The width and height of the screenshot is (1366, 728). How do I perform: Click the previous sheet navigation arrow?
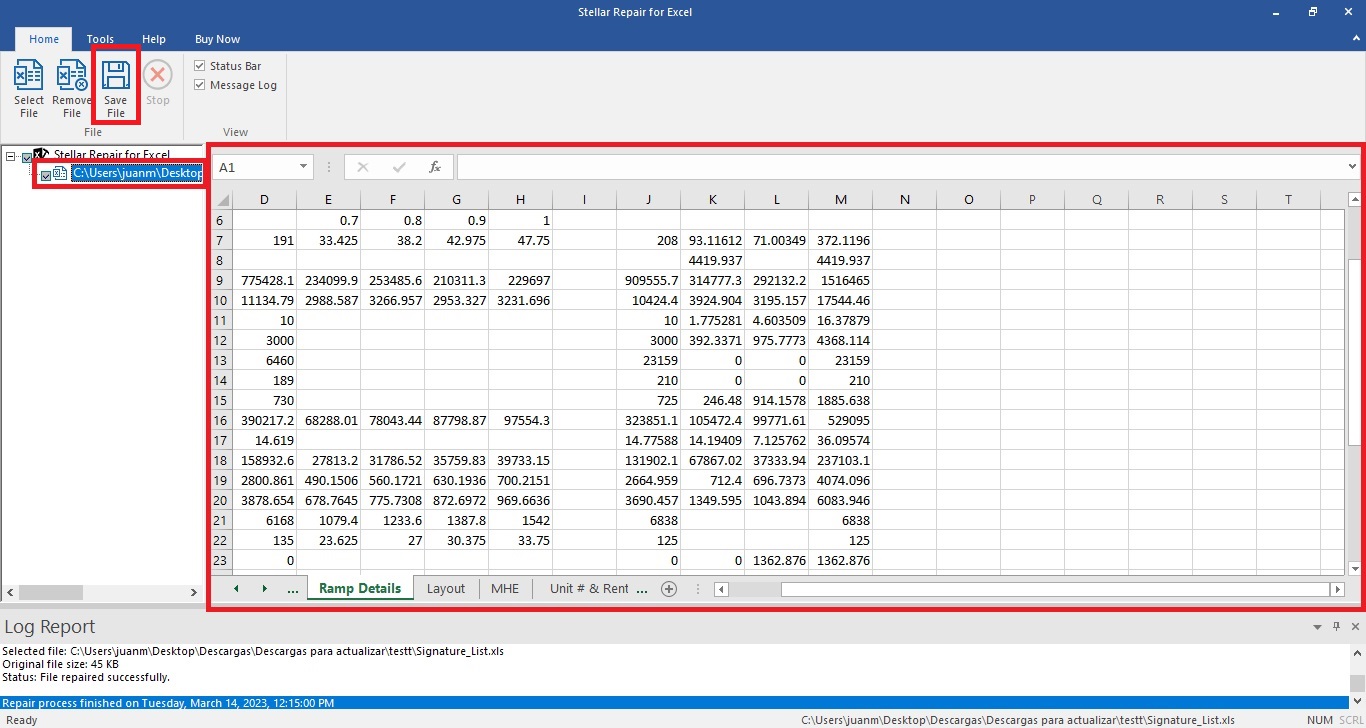point(236,589)
